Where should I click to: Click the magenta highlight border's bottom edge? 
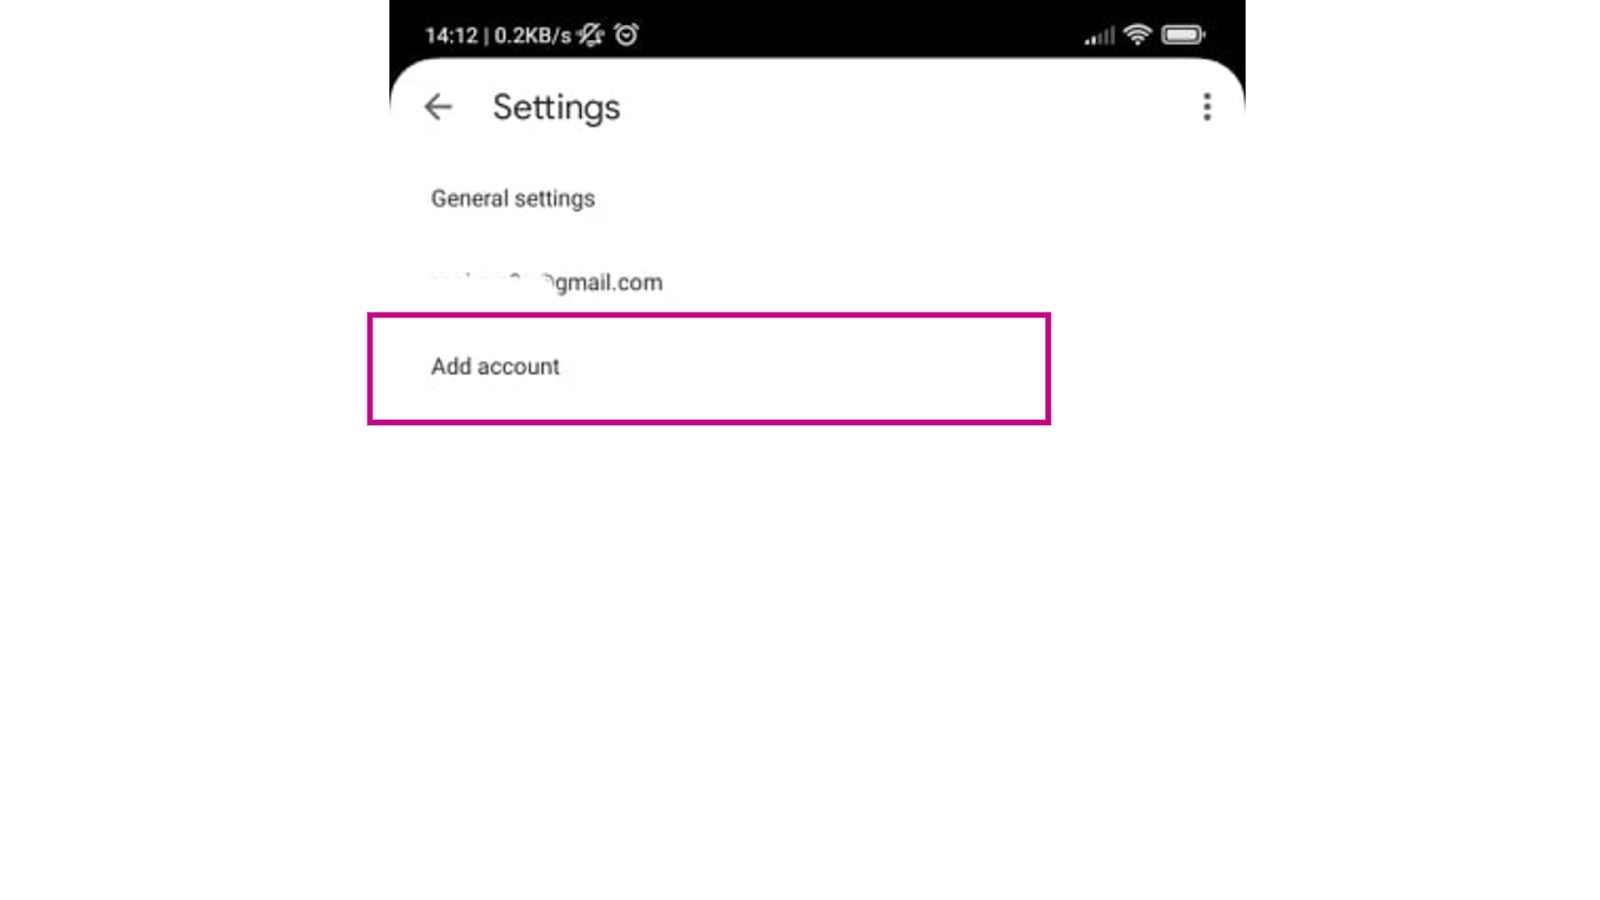(x=709, y=421)
